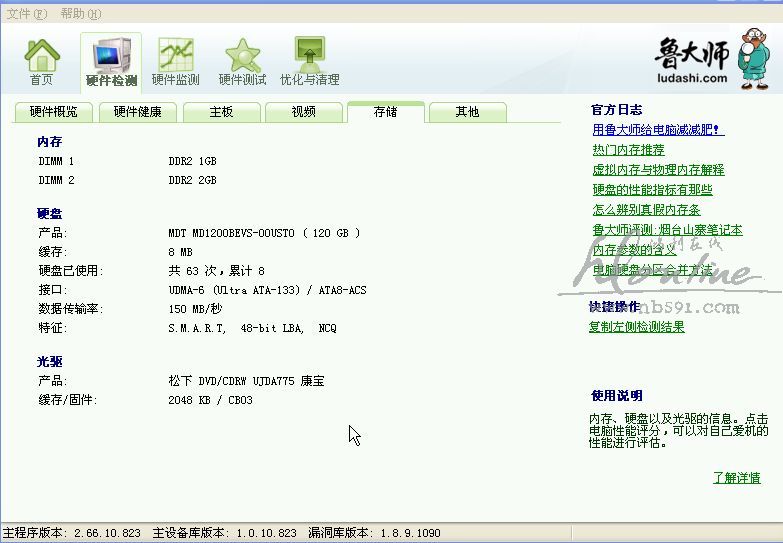This screenshot has height=543, width=783.
Task: Go to the 首页 home icon
Action: click(42, 61)
